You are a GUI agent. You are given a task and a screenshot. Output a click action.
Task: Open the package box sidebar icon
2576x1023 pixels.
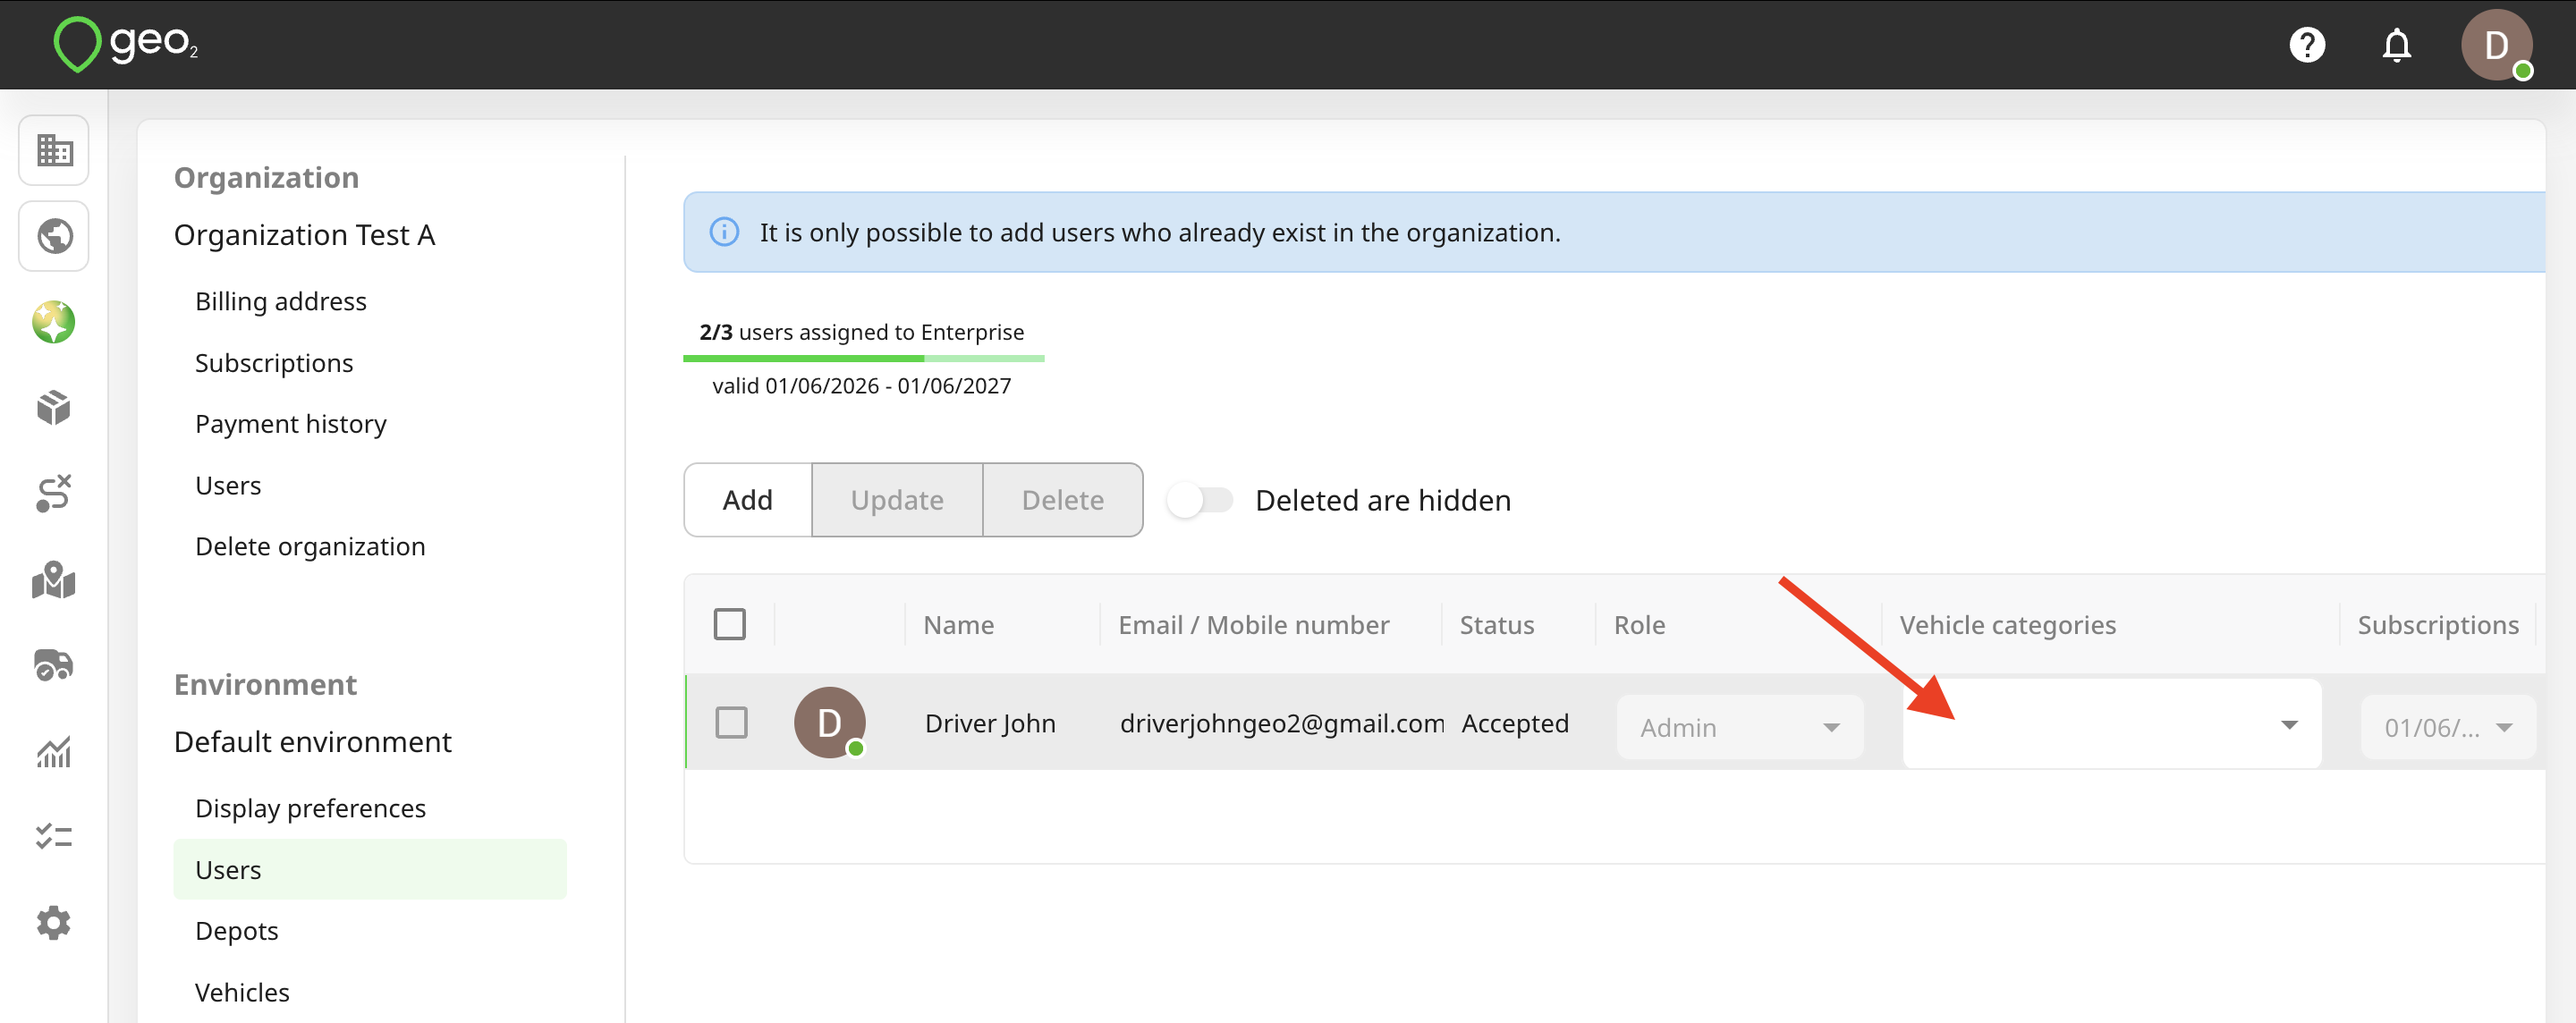pyautogui.click(x=54, y=407)
